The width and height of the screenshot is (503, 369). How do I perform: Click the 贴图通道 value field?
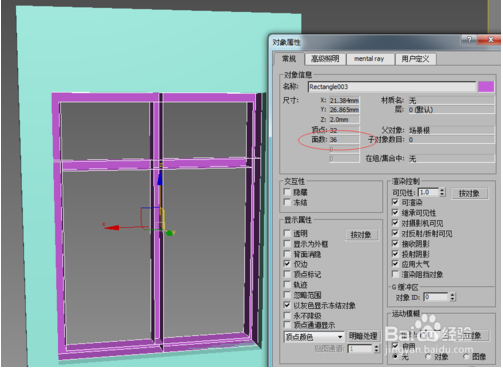click(360, 349)
